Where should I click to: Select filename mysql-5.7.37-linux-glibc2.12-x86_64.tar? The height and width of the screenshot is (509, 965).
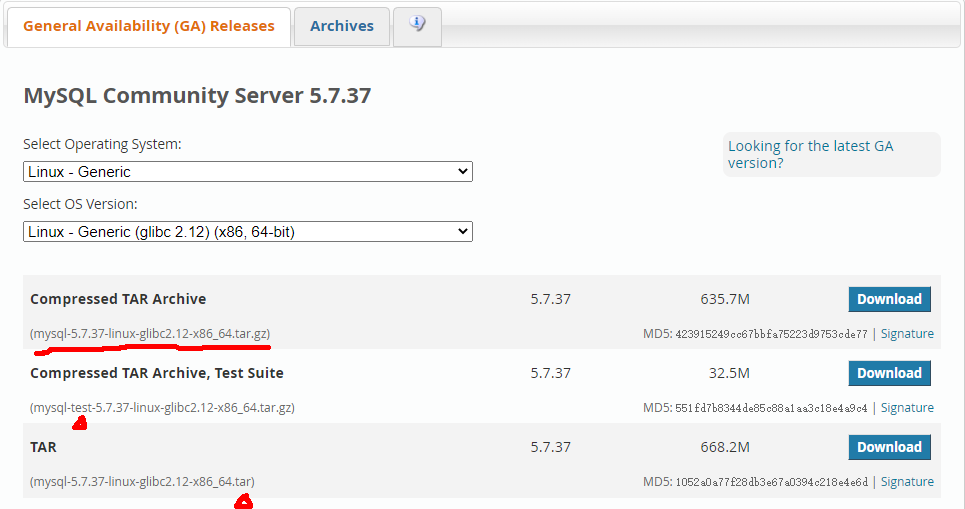(142, 481)
